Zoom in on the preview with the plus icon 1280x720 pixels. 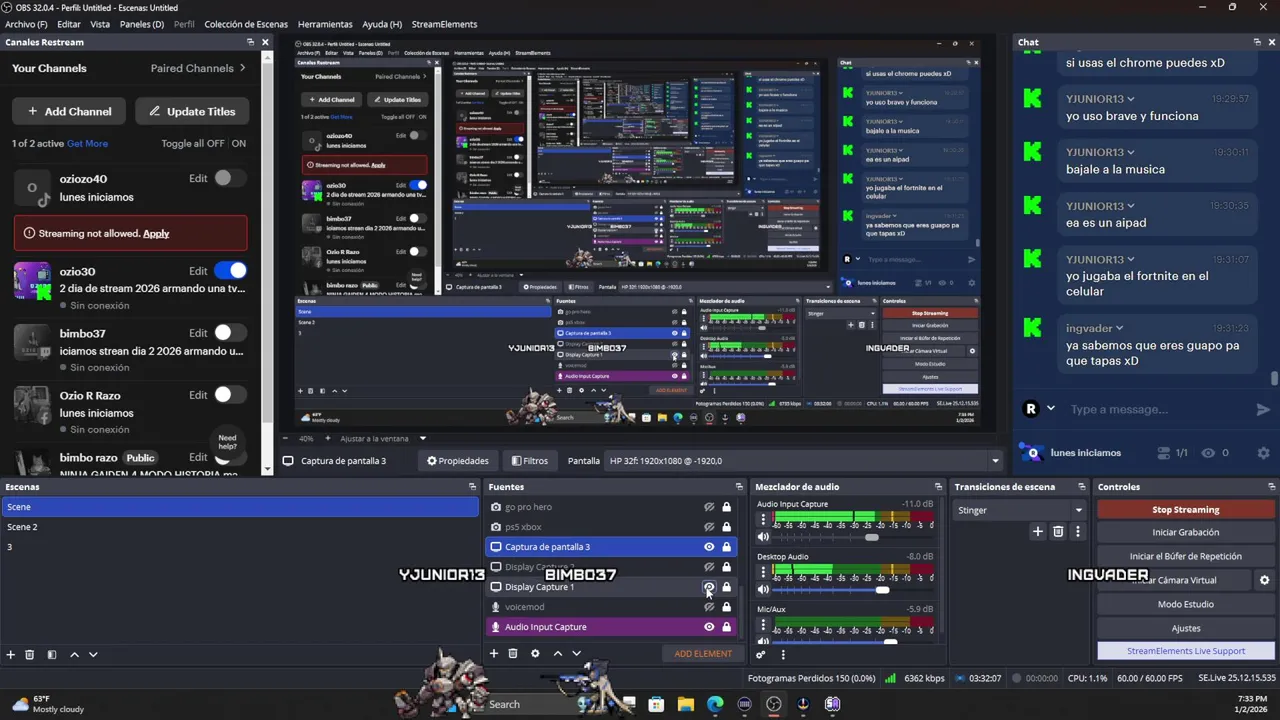(x=327, y=439)
